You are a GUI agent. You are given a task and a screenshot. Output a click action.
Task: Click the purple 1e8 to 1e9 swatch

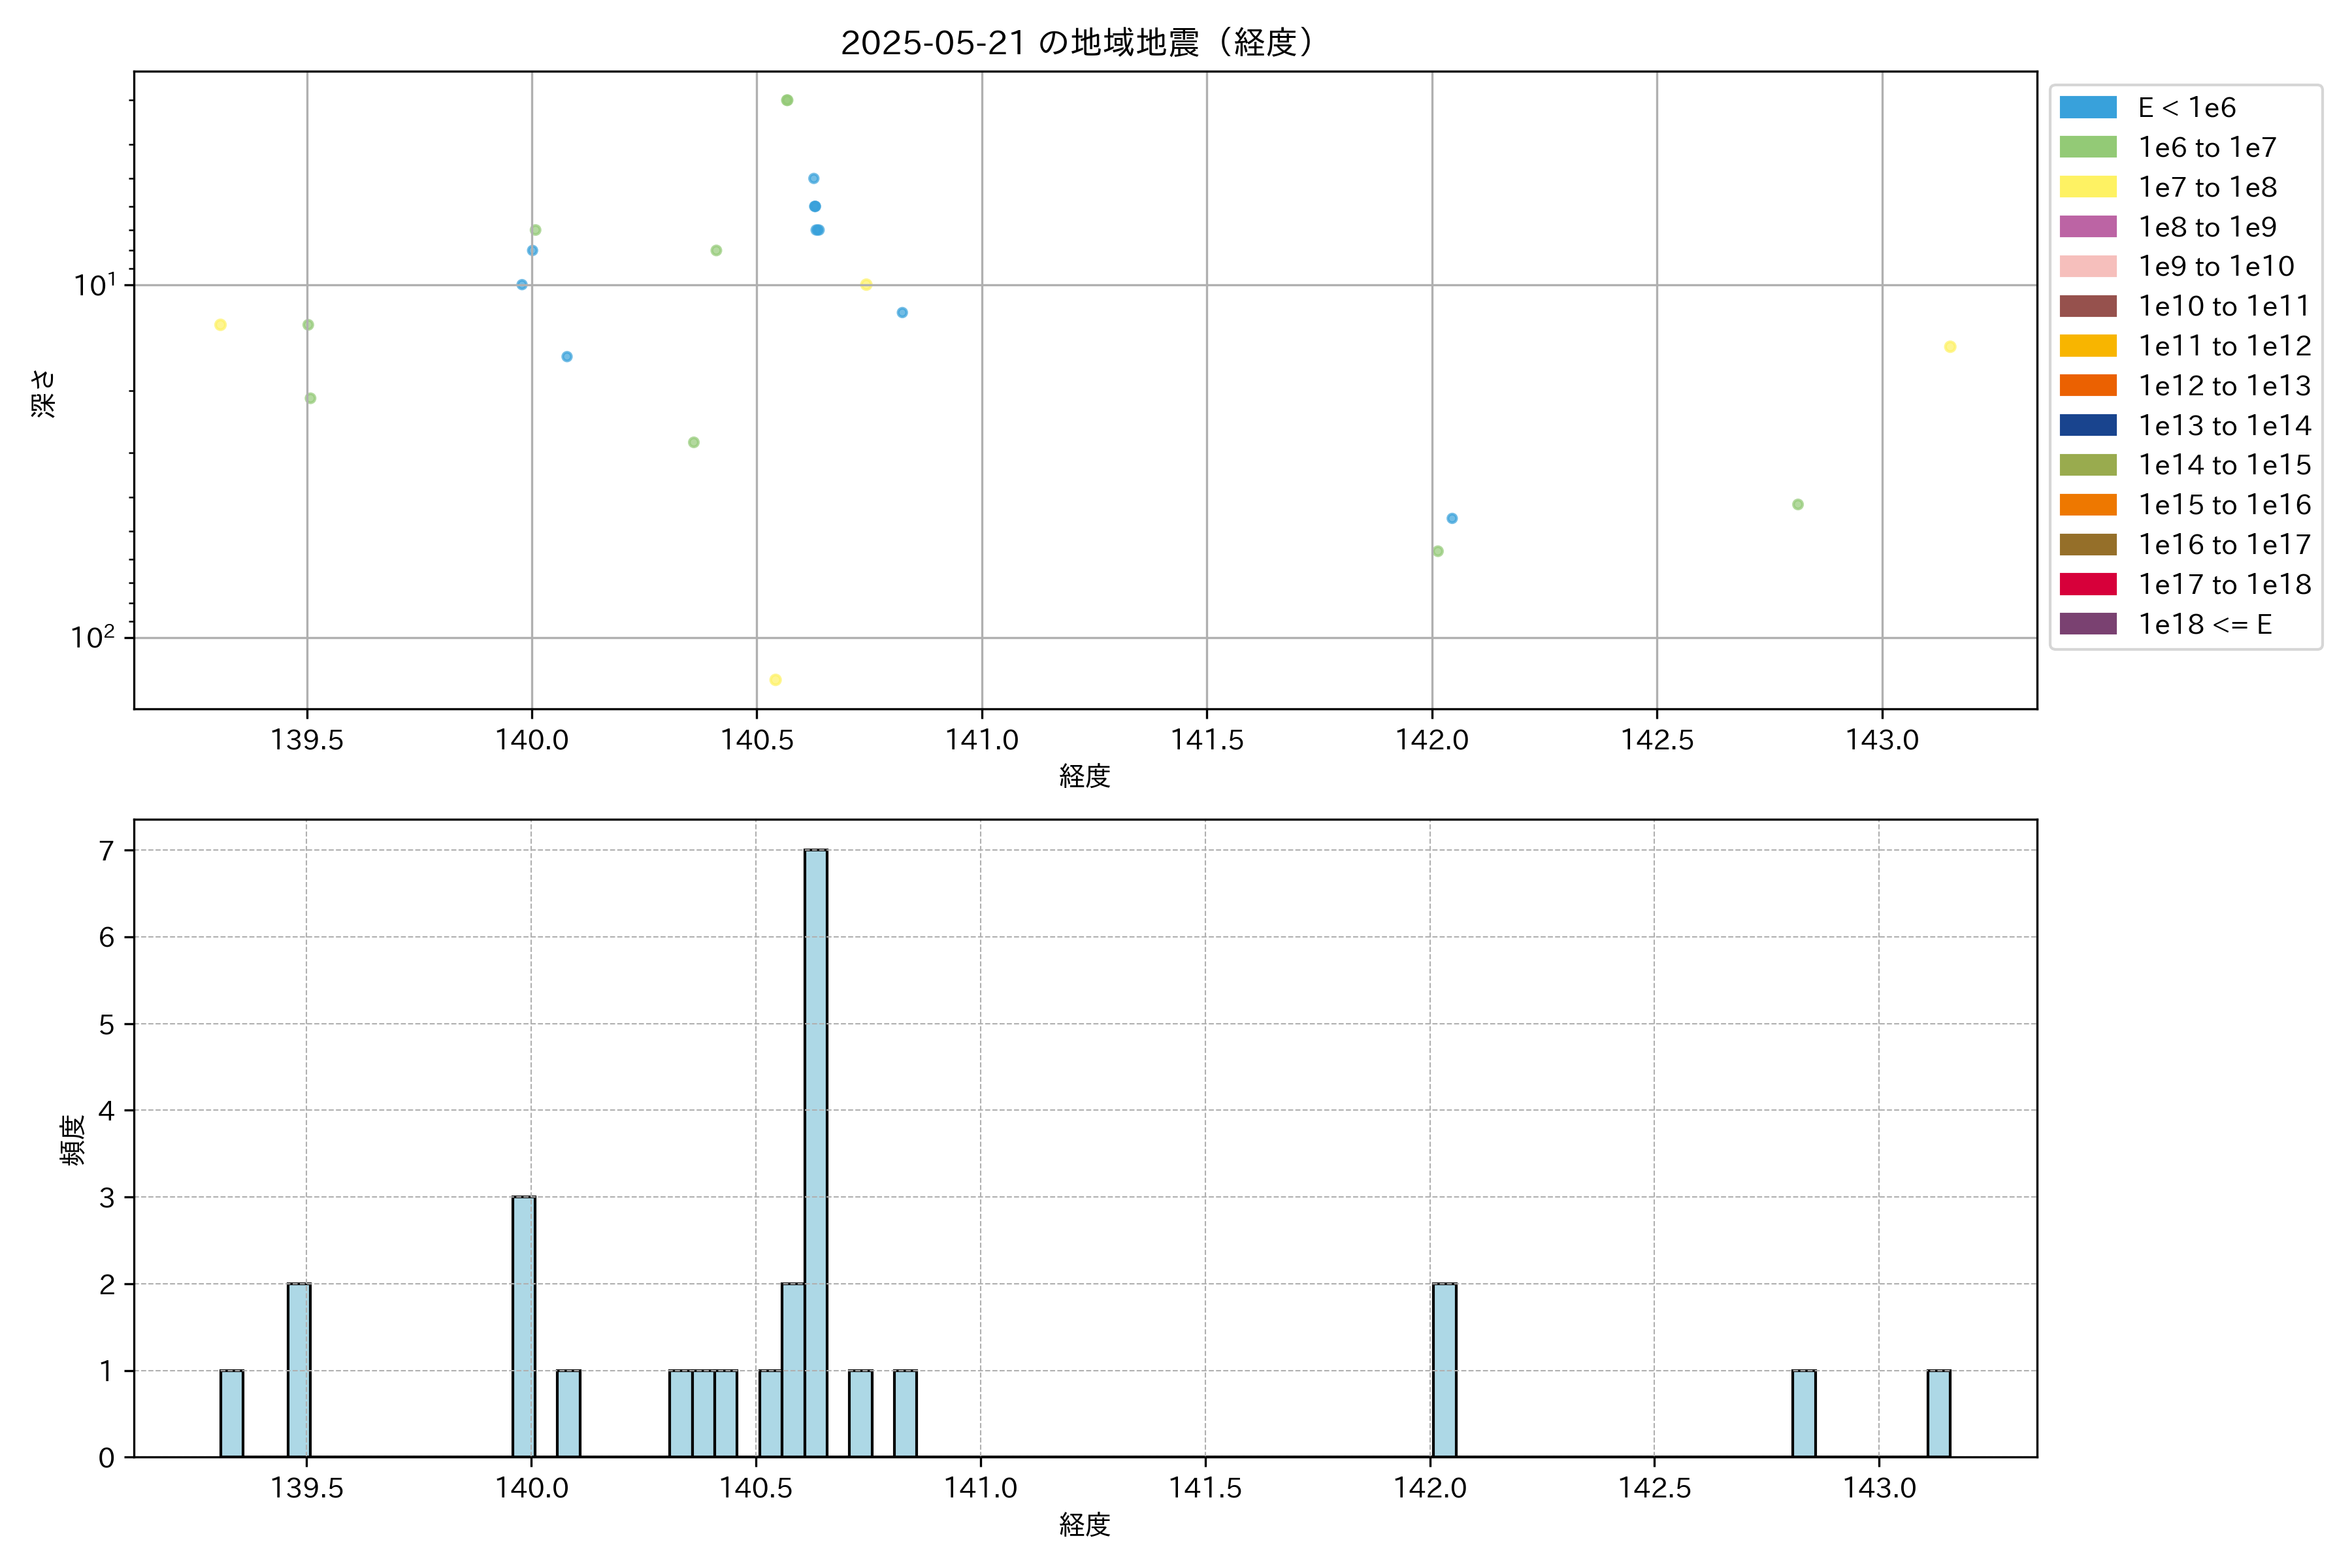(x=2087, y=227)
